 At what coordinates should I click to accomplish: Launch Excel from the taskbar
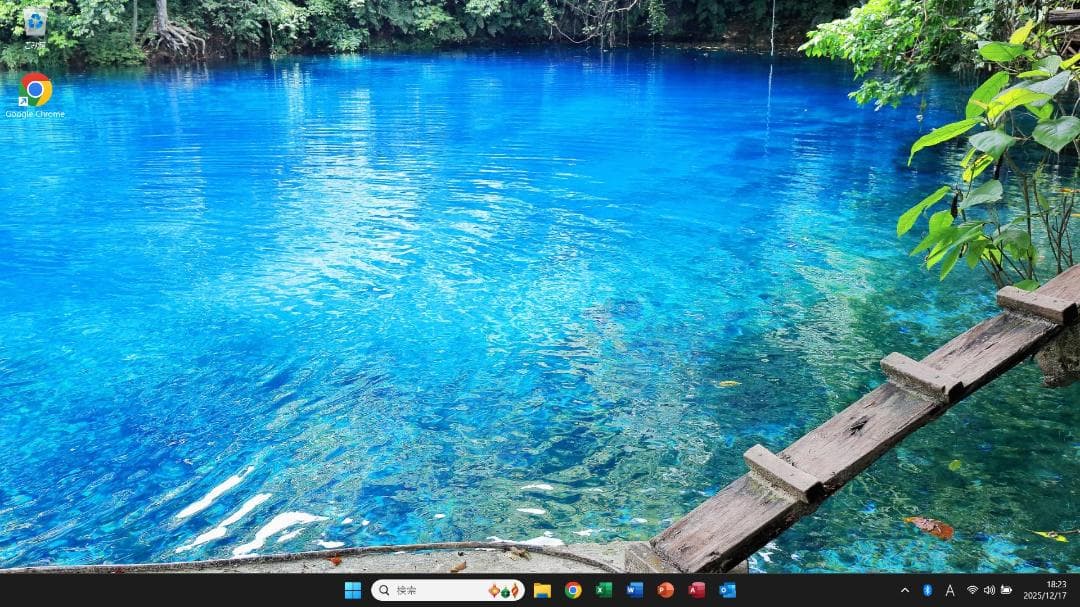(603, 590)
